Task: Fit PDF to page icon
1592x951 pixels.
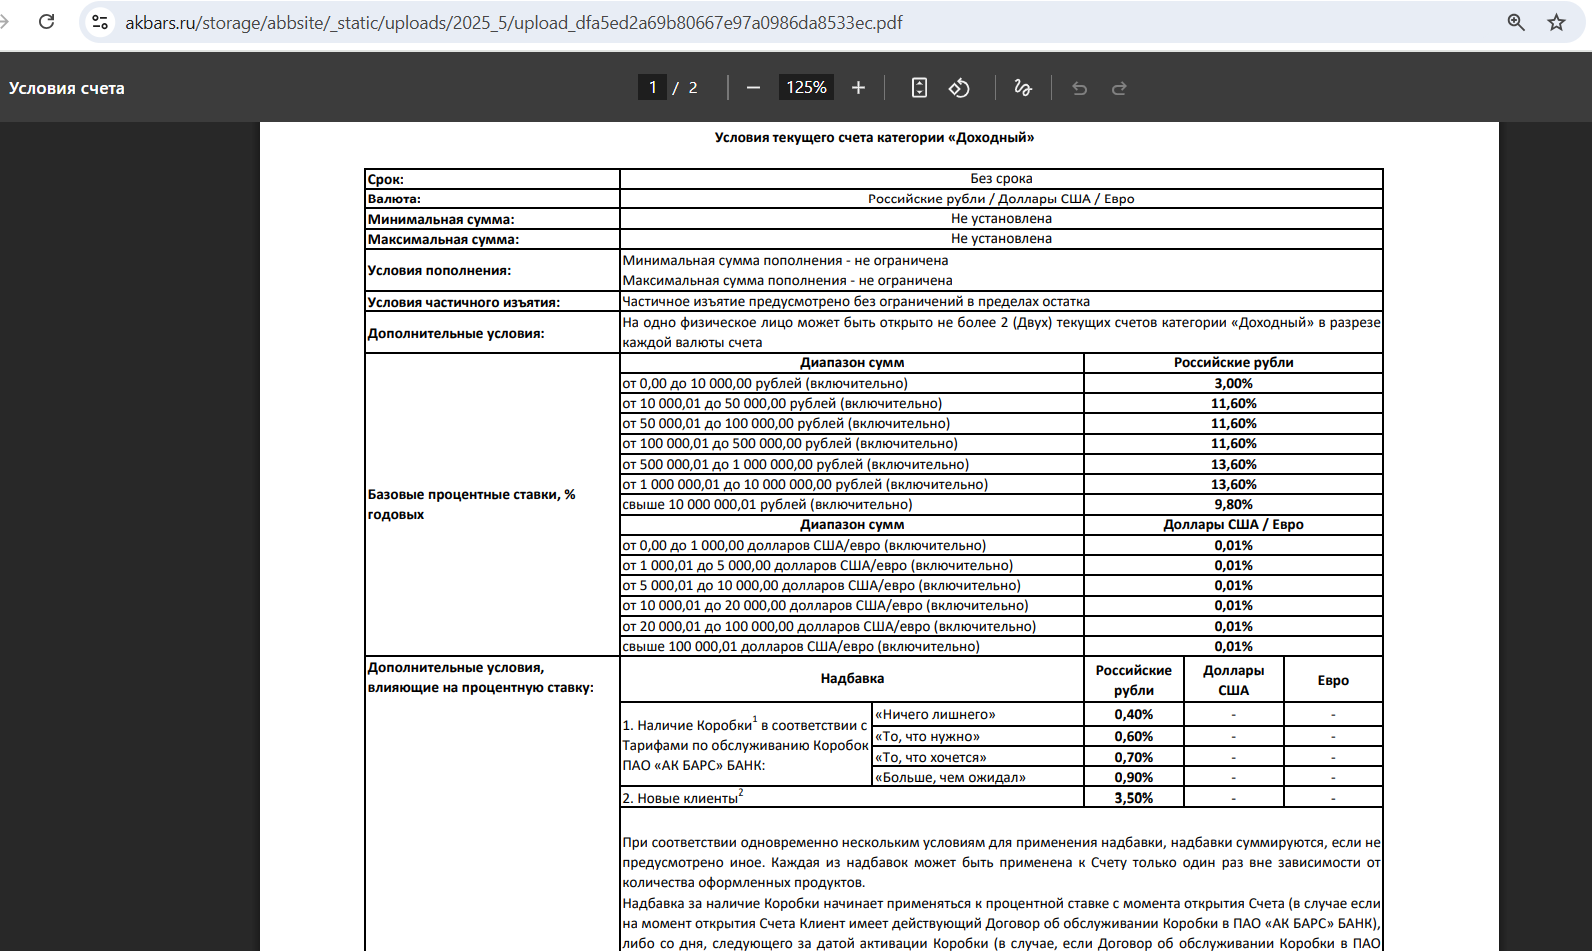Action: coord(919,88)
